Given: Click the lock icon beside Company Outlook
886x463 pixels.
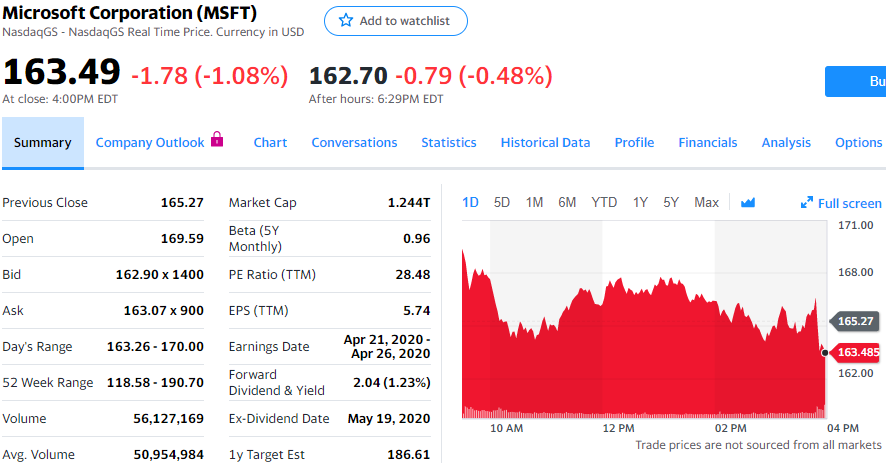Looking at the screenshot, I should tap(217, 141).
